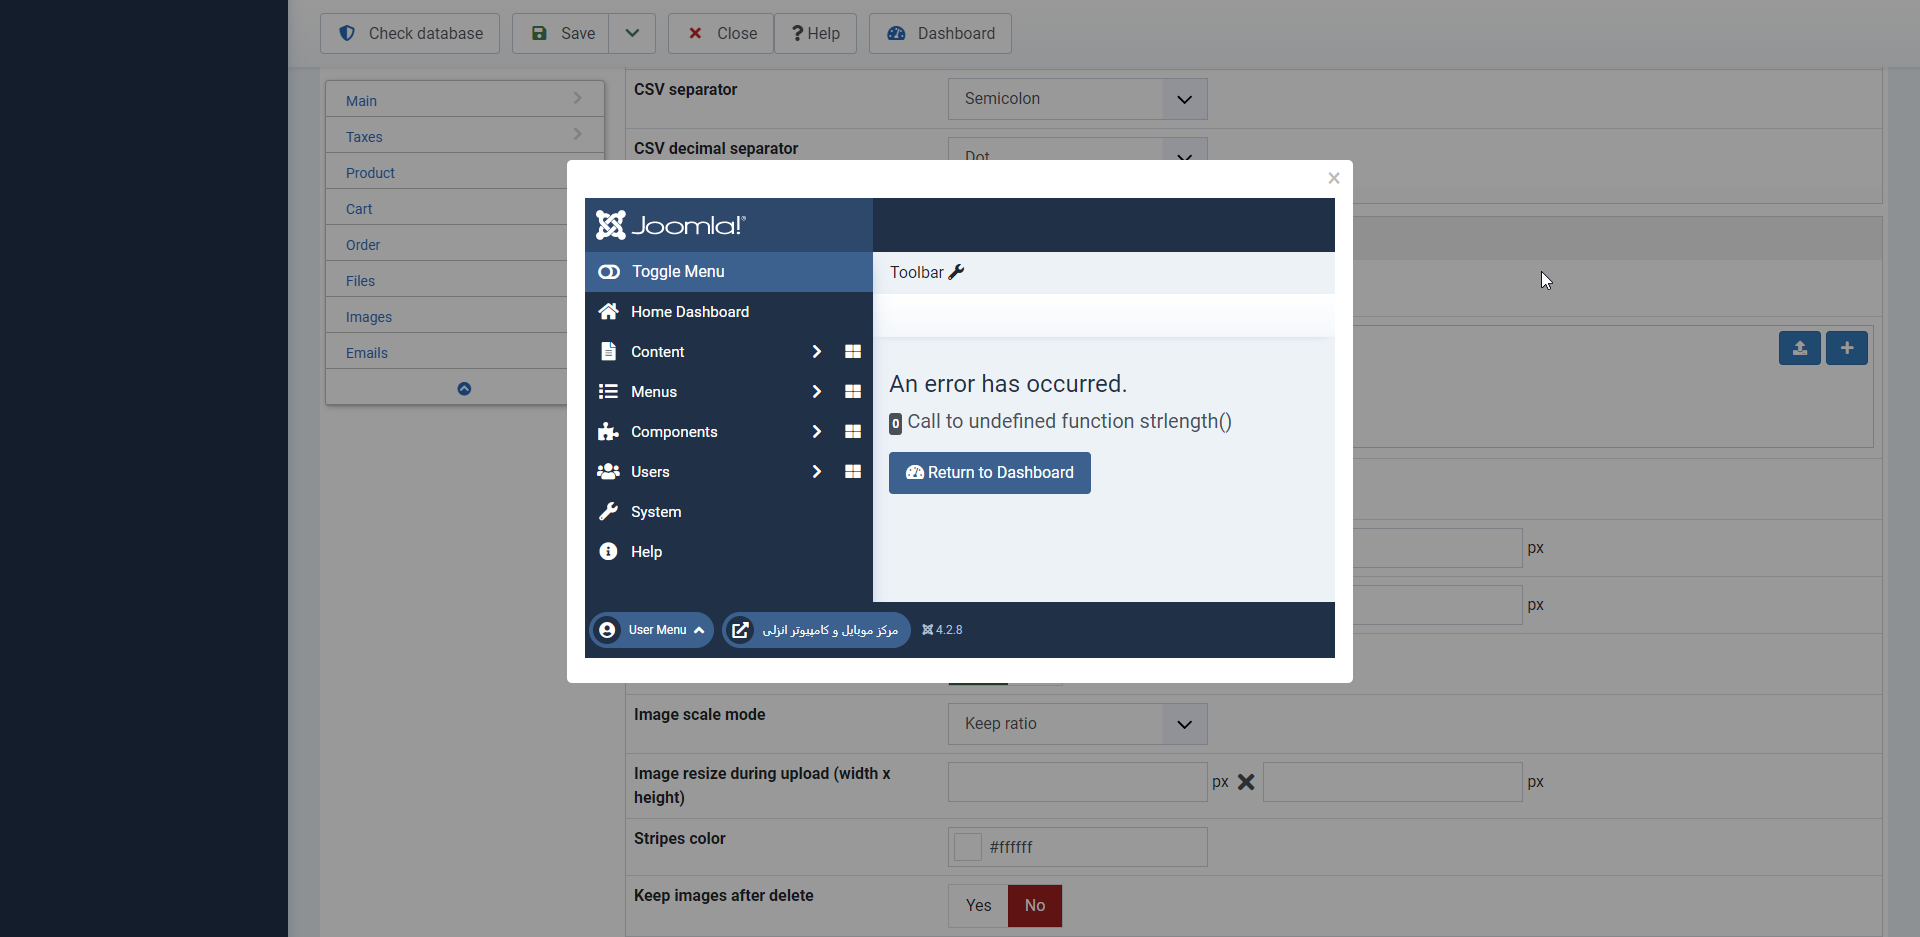Open the Image scale mode dropdown
1920x937 pixels.
[1078, 724]
